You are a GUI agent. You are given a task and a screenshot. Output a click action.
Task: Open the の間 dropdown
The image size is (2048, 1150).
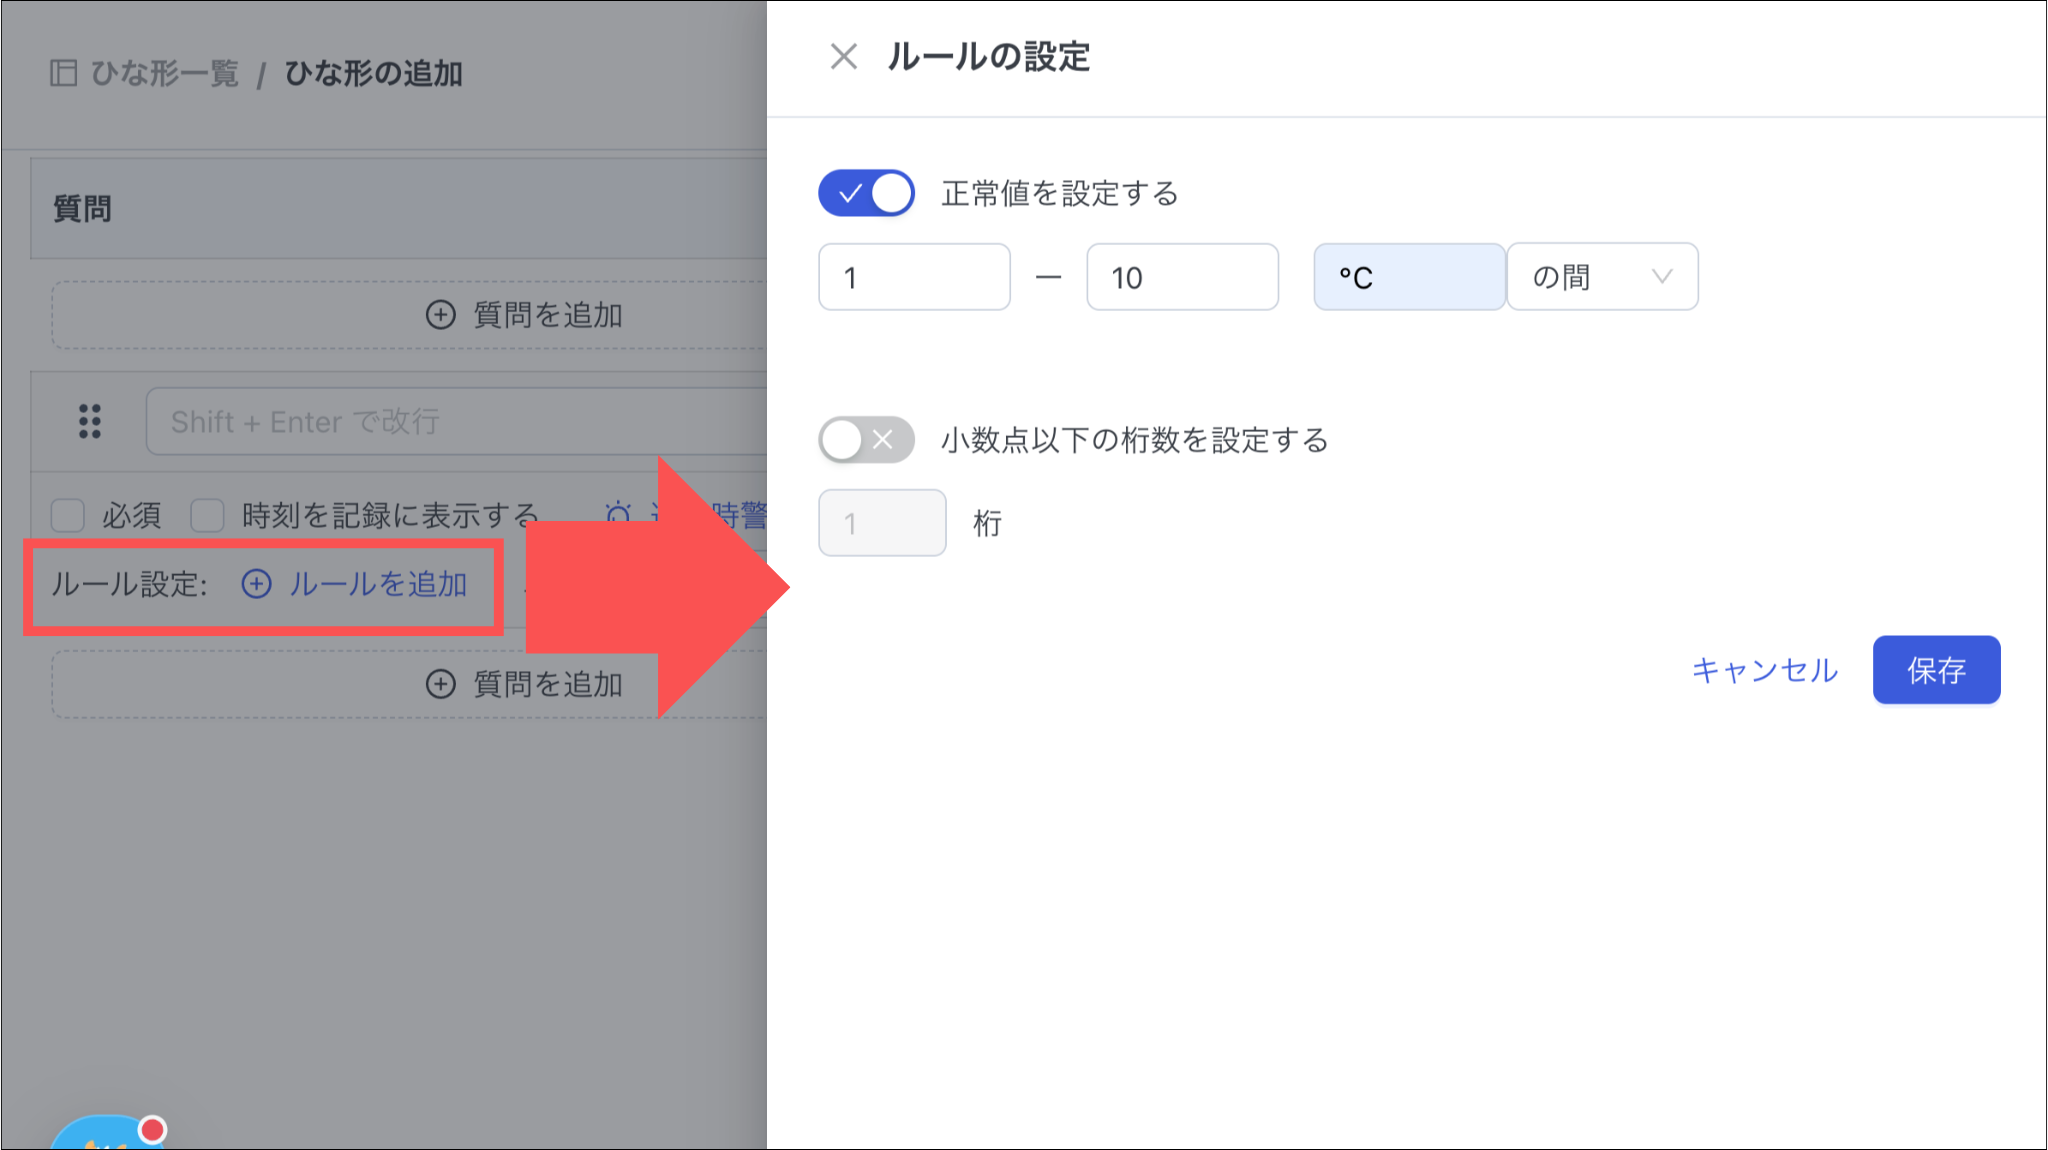(x=1600, y=277)
